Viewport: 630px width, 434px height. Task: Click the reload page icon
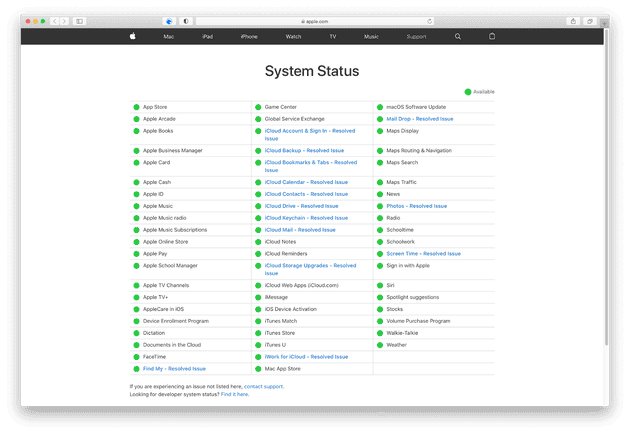[430, 21]
